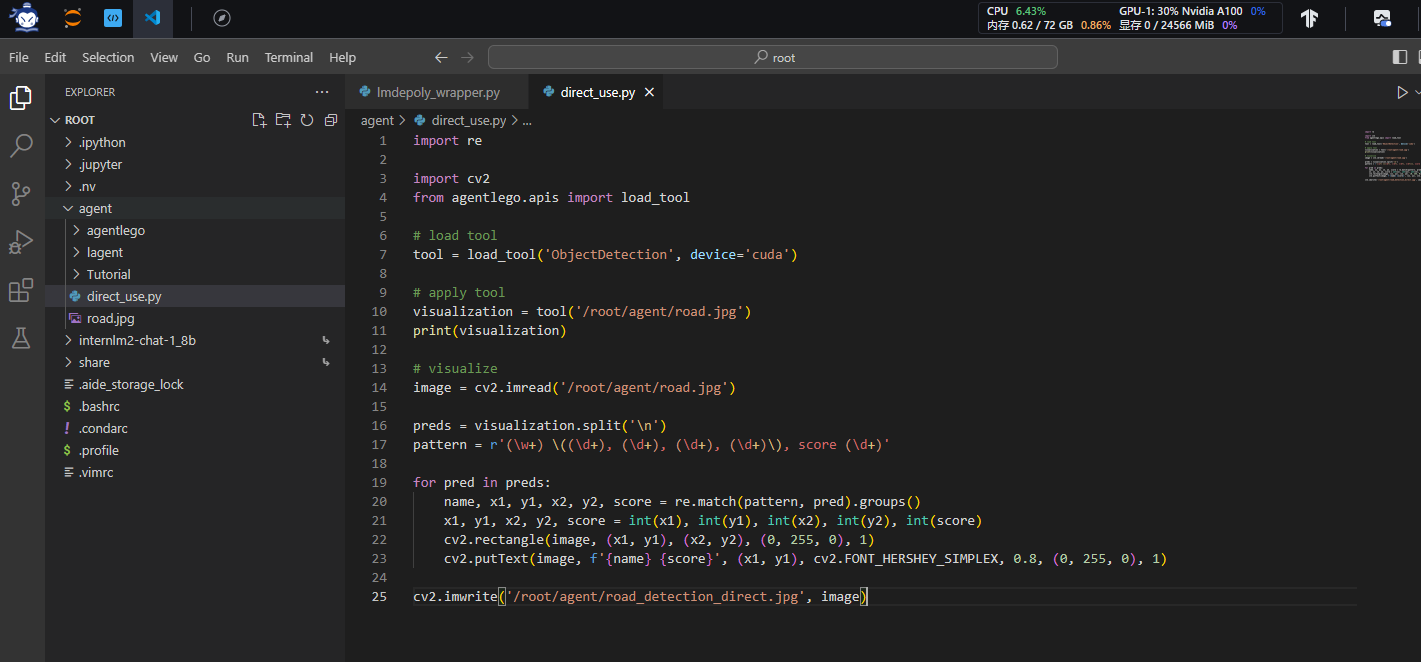Select the direct_use.py editor tab
The height and width of the screenshot is (662, 1421).
(x=598, y=92)
